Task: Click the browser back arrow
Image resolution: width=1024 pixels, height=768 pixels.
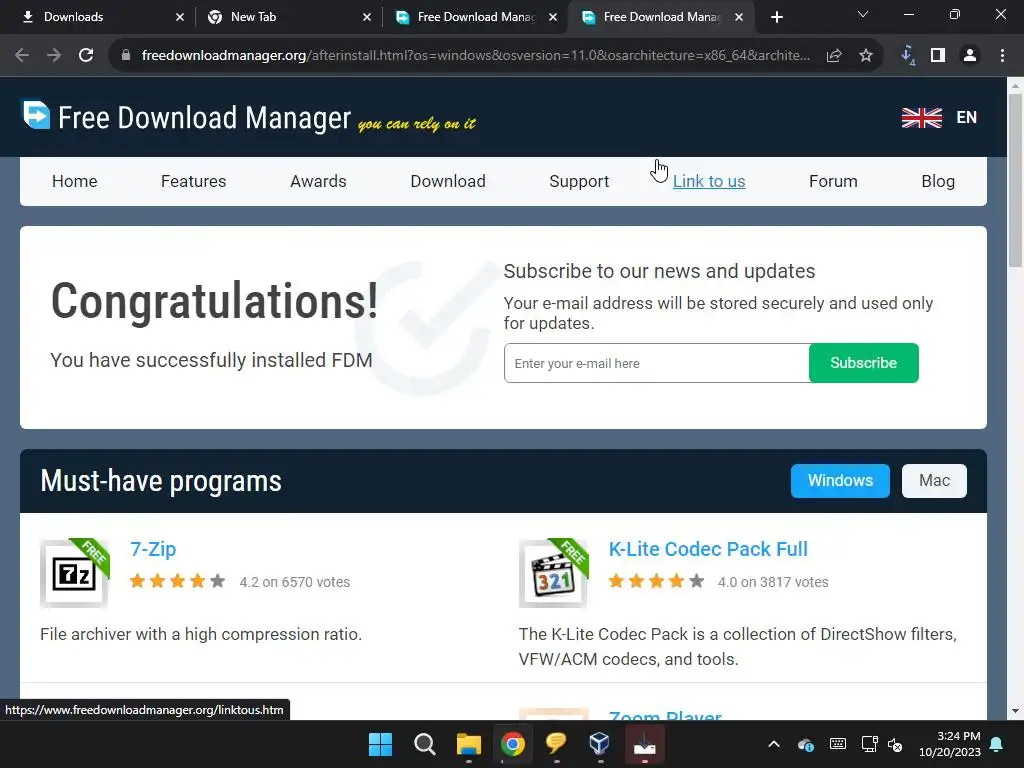Action: click(x=22, y=56)
